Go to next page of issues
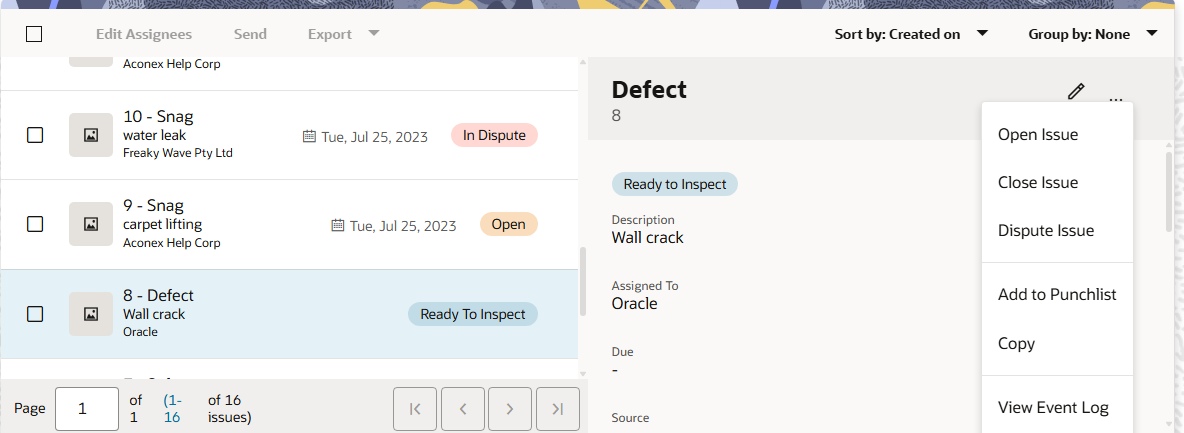The image size is (1184, 433). pyautogui.click(x=510, y=408)
